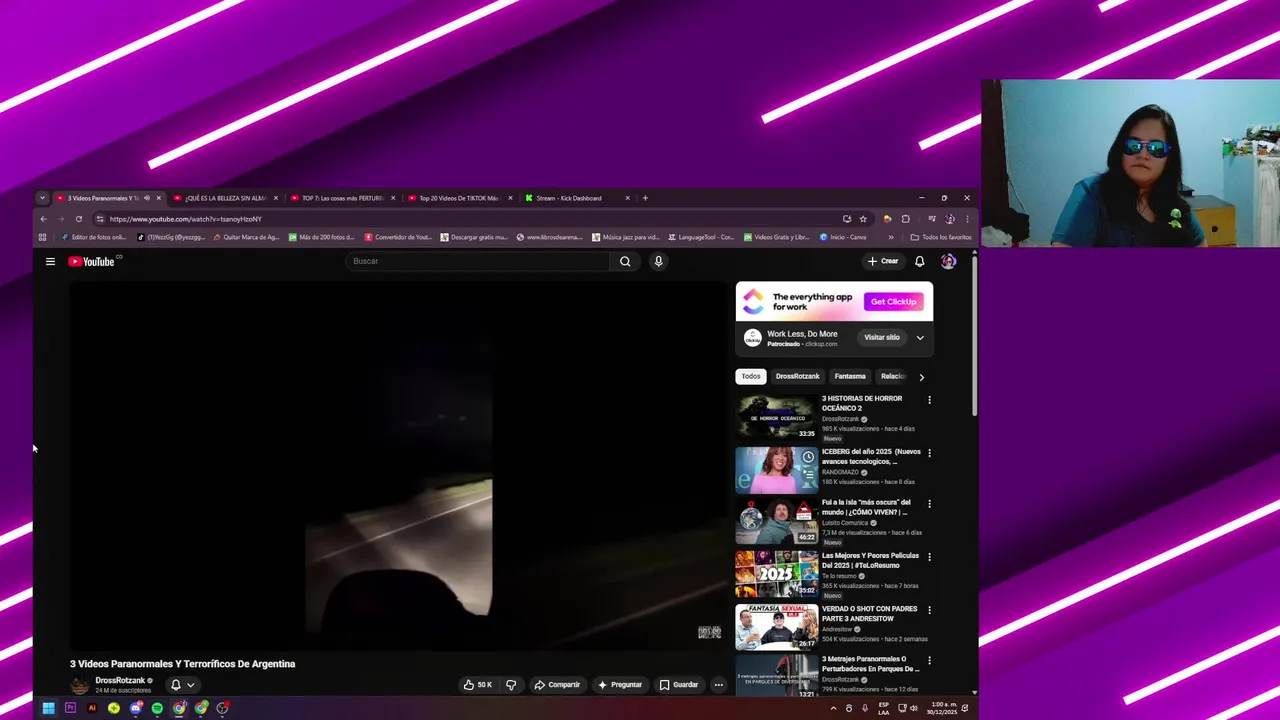Click the Preguntar button
1280x720 pixels.
coord(620,685)
